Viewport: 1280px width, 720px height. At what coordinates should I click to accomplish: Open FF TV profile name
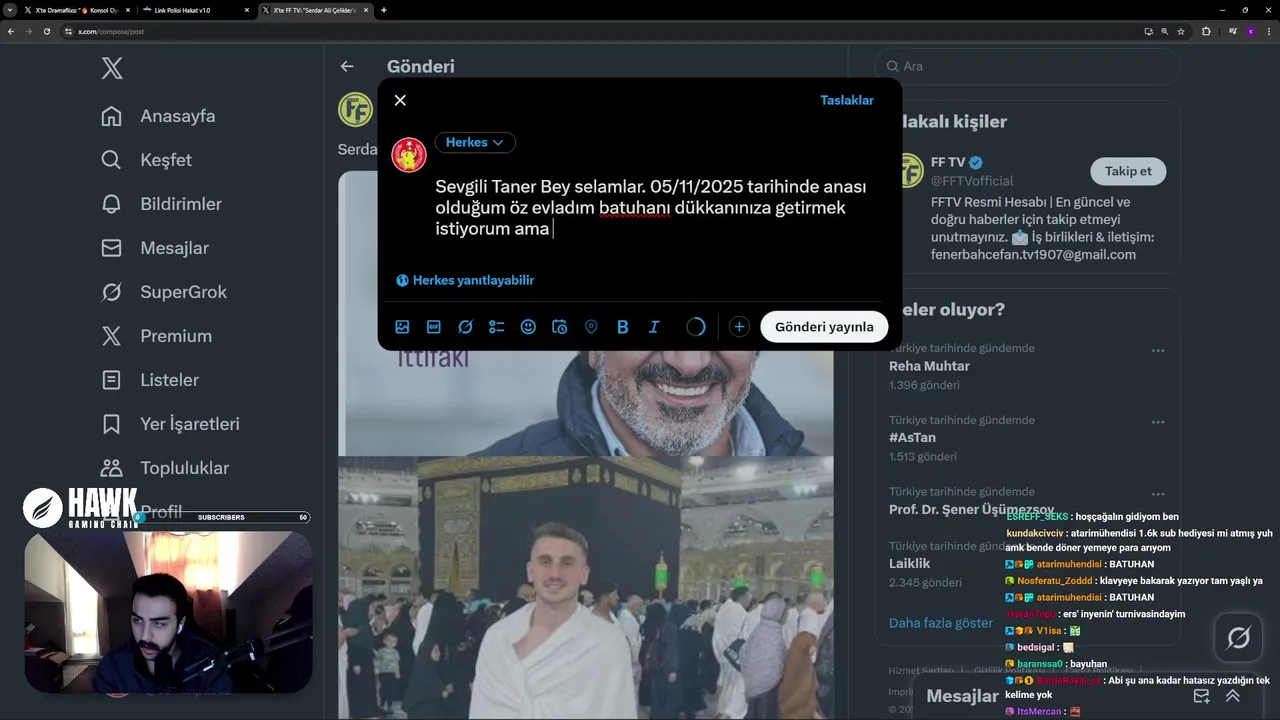[x=946, y=162]
